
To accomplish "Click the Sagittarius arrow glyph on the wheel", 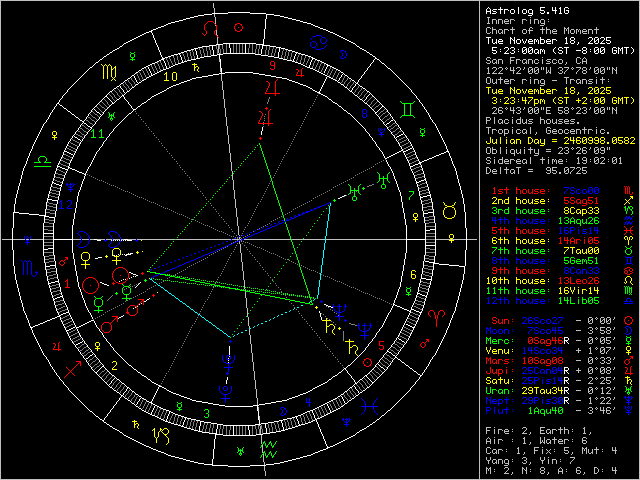I will click(74, 369).
